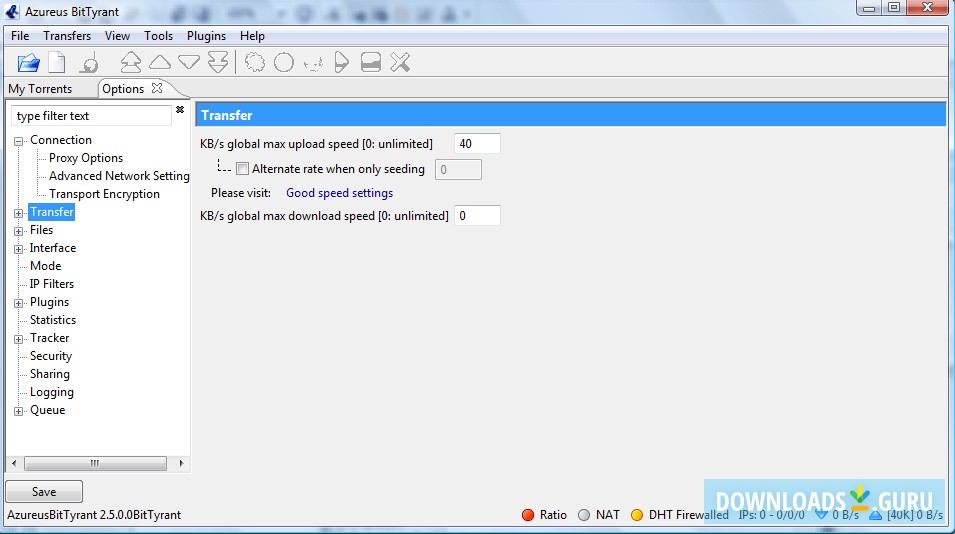Click the download speed arrow in status bar

pos(822,515)
